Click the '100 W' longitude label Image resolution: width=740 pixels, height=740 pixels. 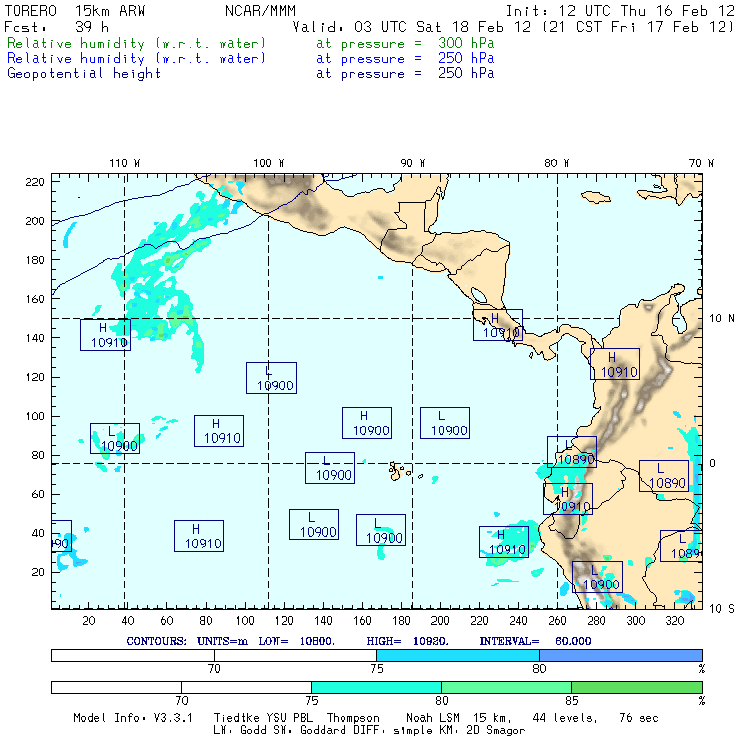pyautogui.click(x=269, y=163)
